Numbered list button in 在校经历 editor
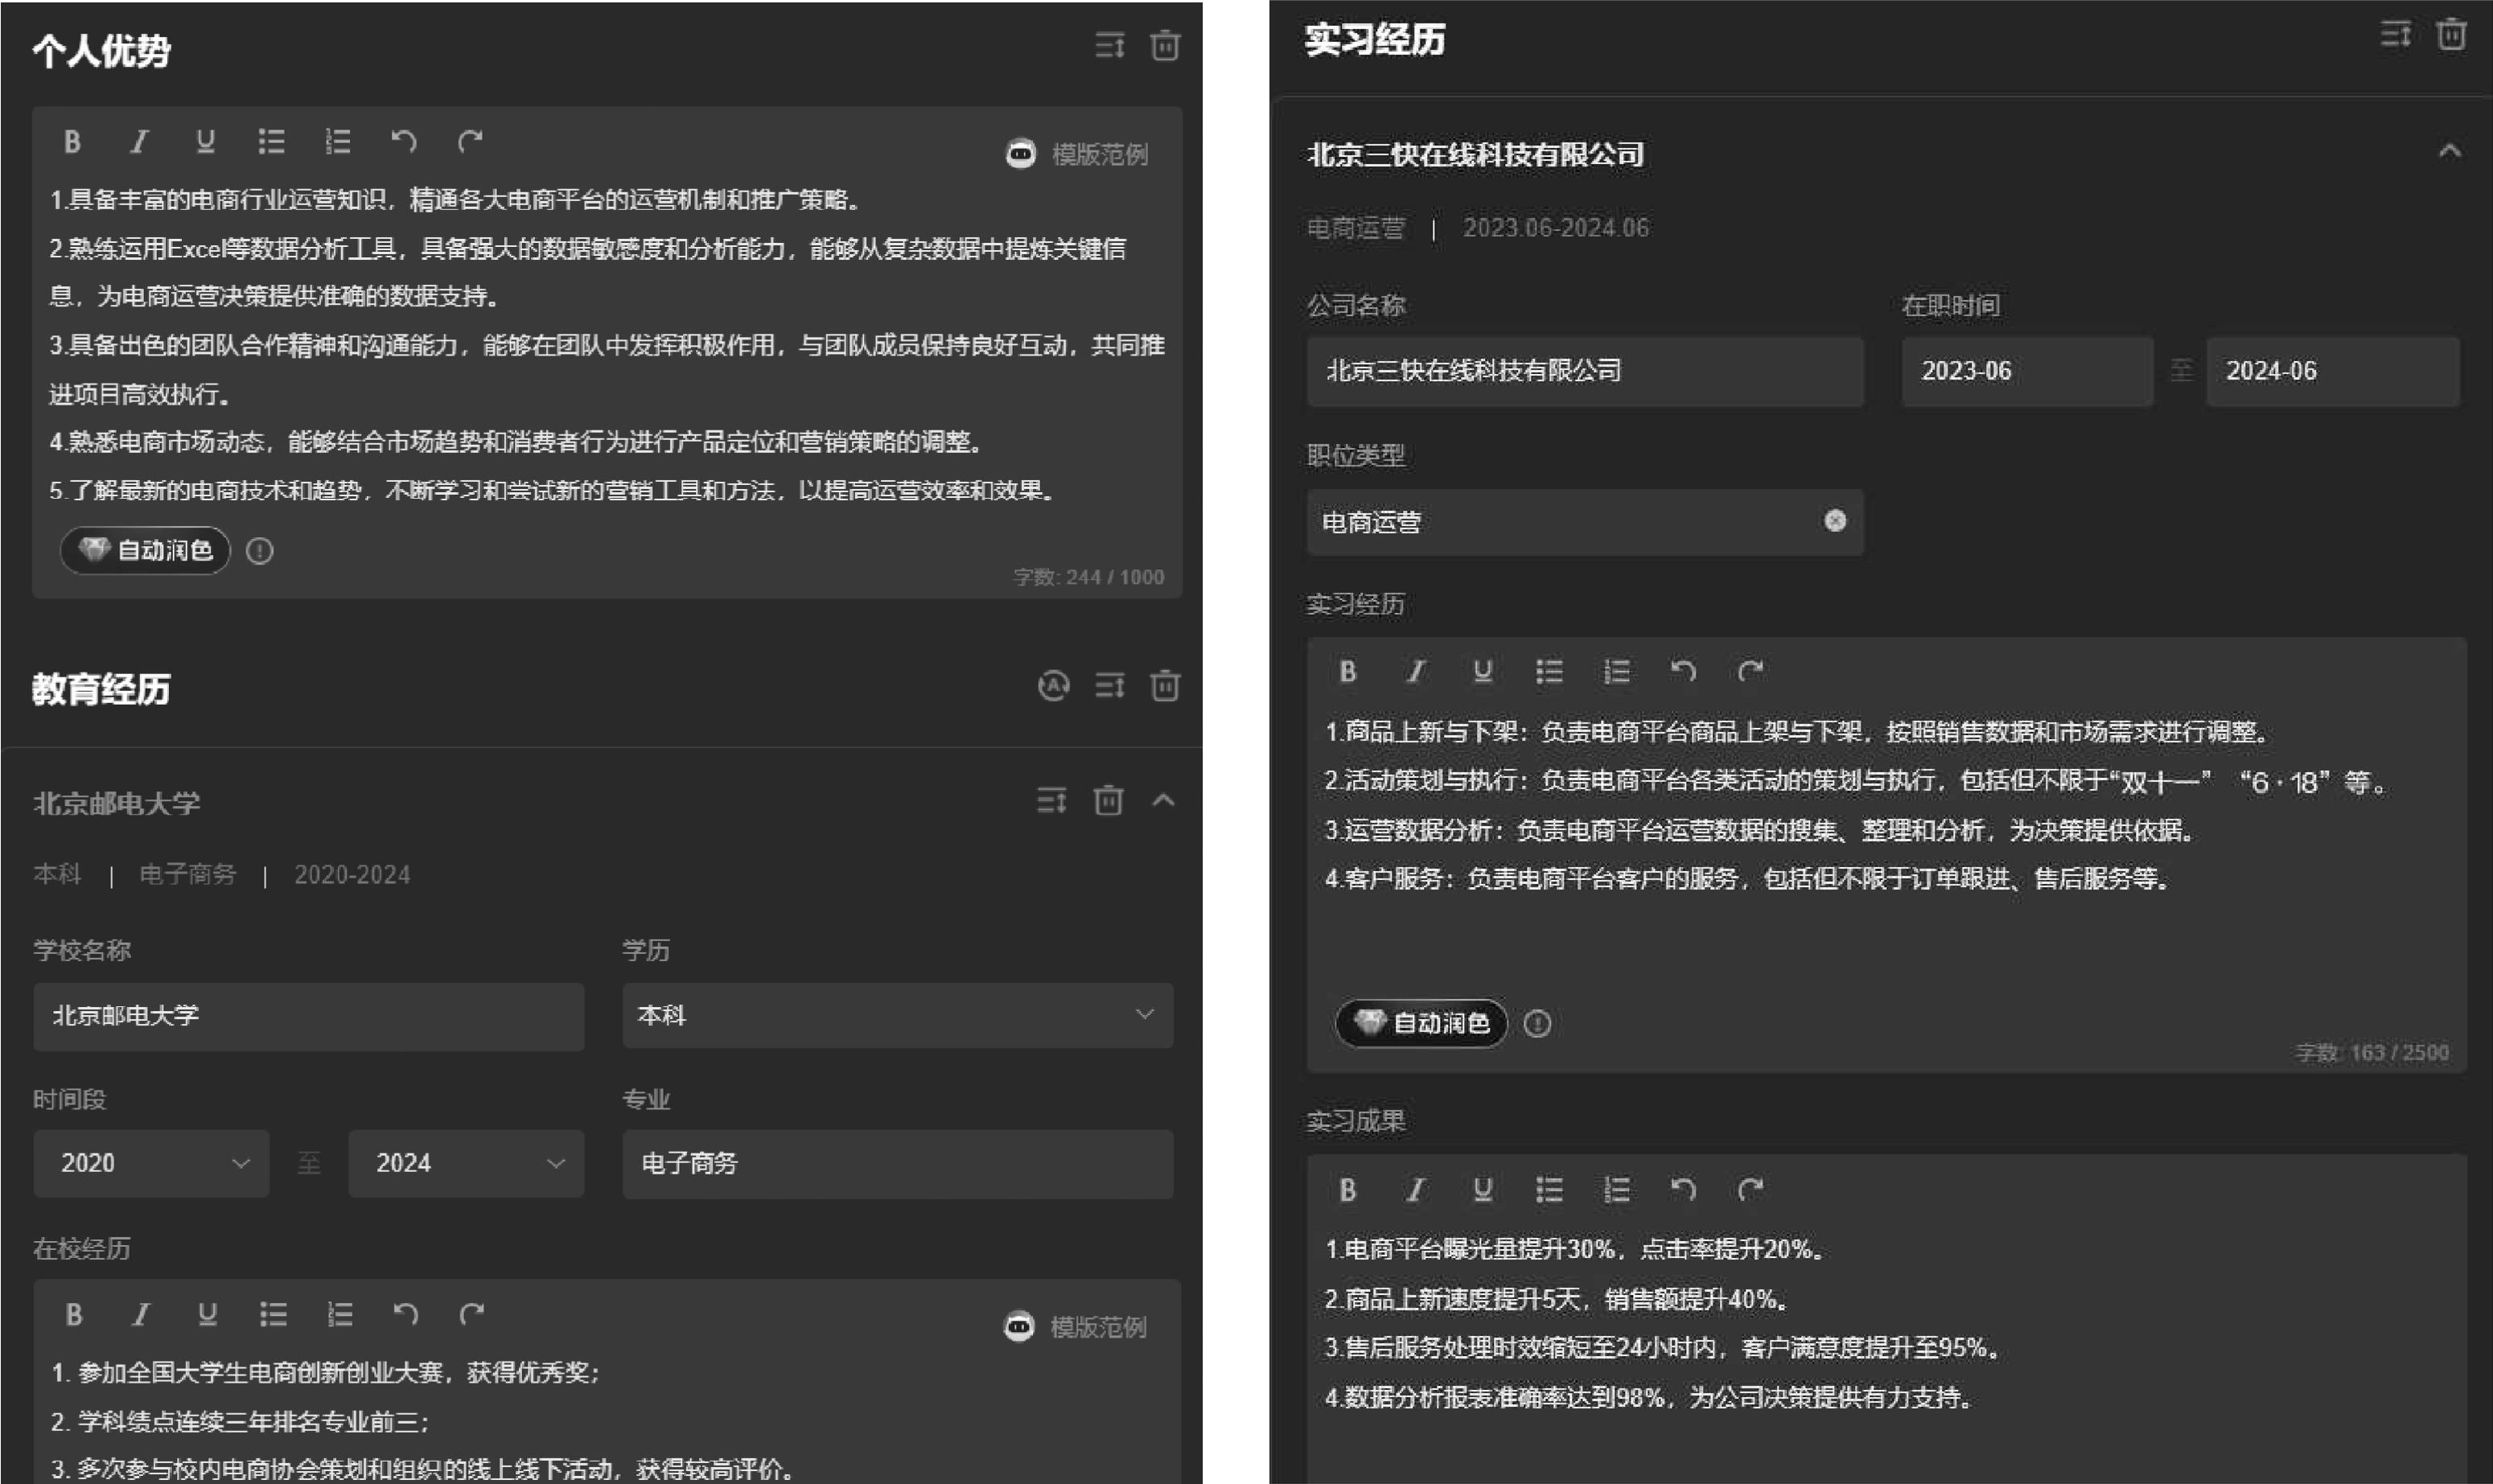Screen dimensions: 2493x1484 point(340,1314)
